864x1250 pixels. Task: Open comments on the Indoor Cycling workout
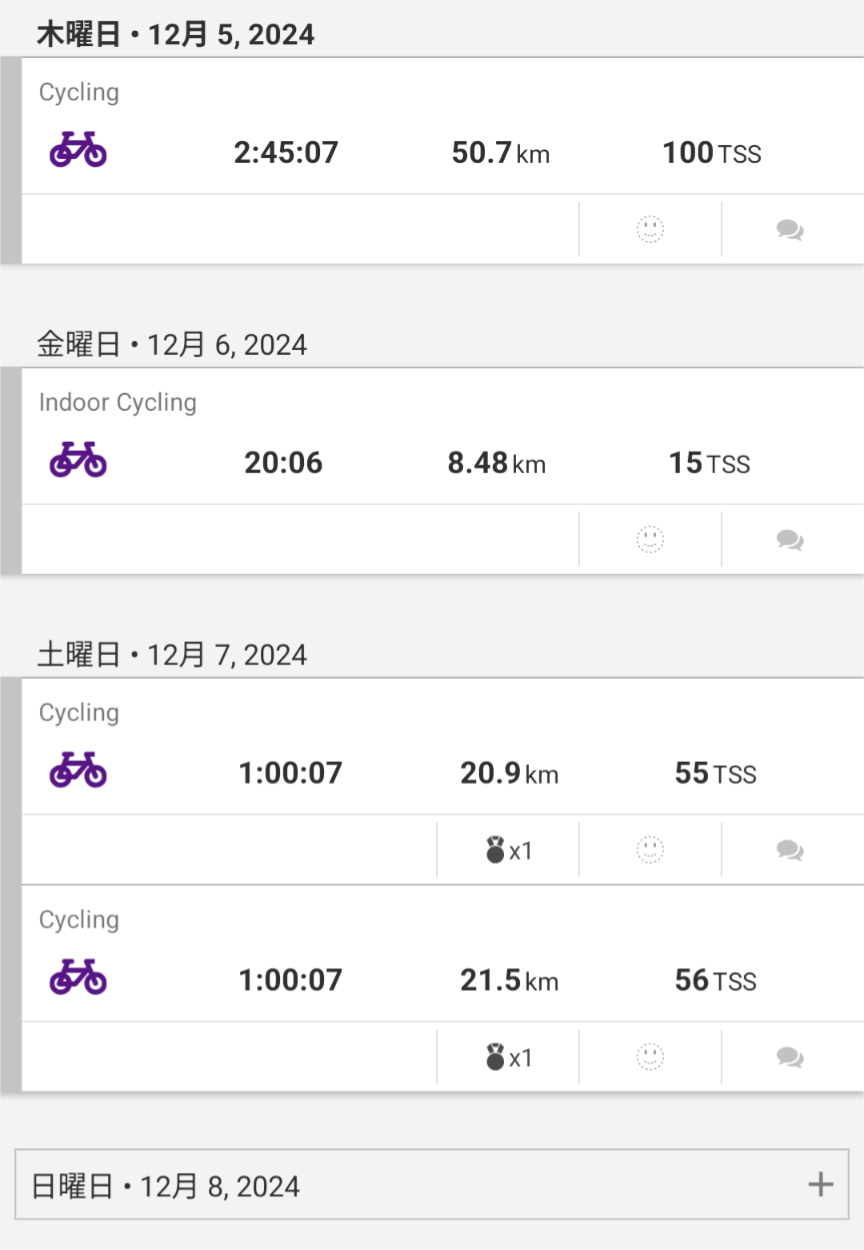coord(790,541)
